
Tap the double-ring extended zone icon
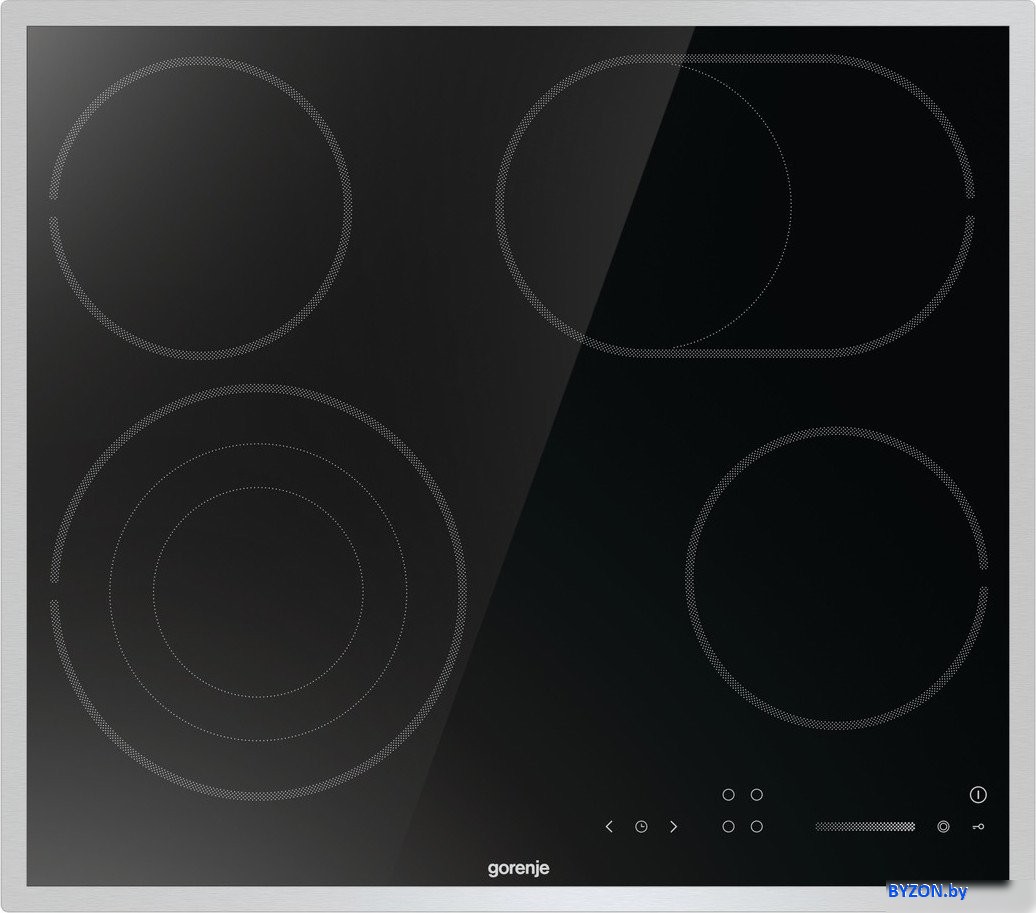[944, 826]
